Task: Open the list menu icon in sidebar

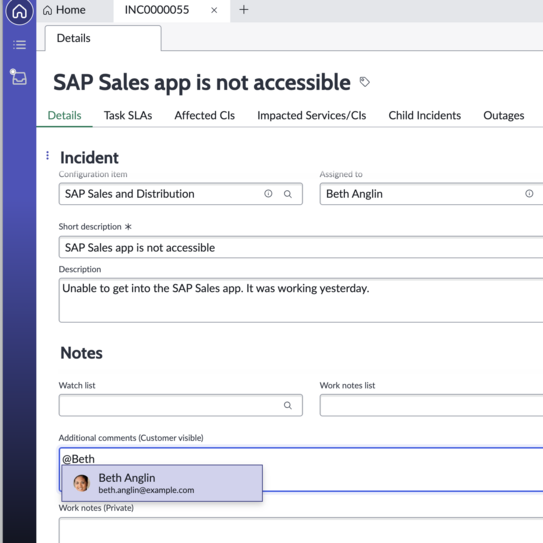Action: pyautogui.click(x=19, y=45)
